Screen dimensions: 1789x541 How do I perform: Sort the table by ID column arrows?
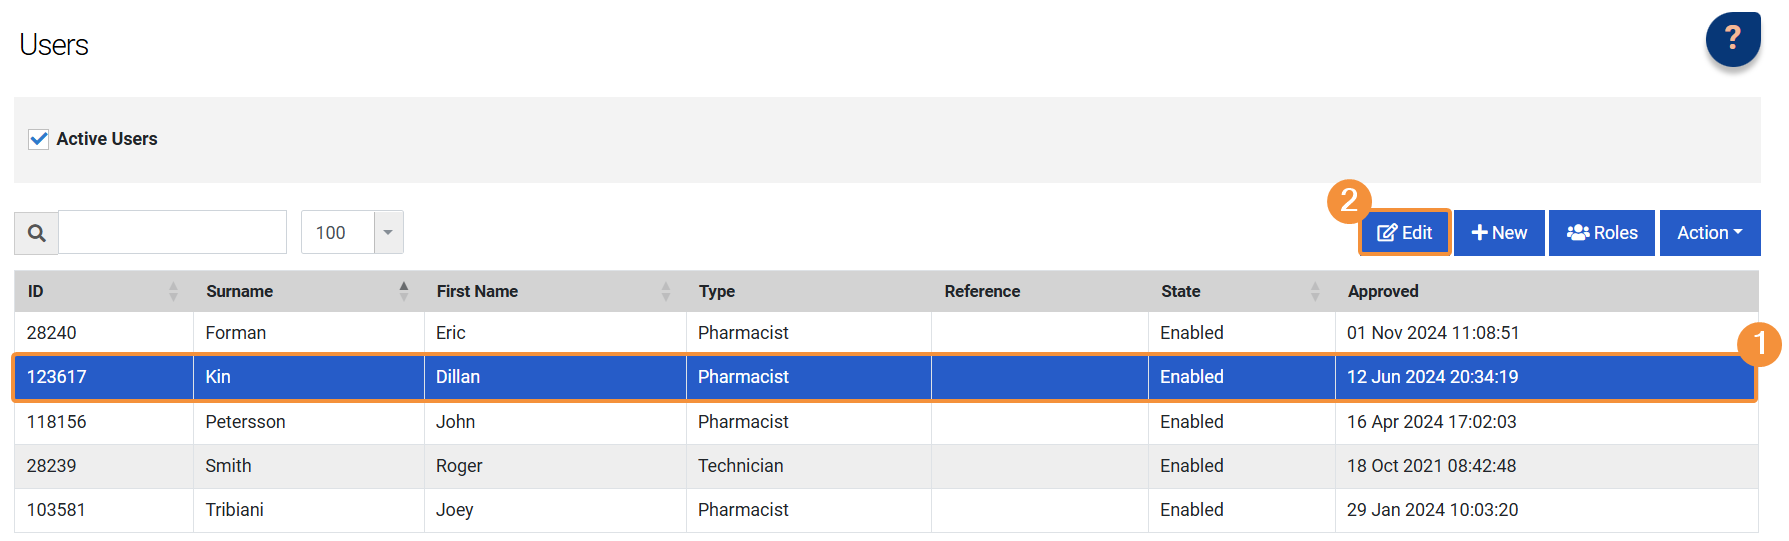[x=173, y=291]
